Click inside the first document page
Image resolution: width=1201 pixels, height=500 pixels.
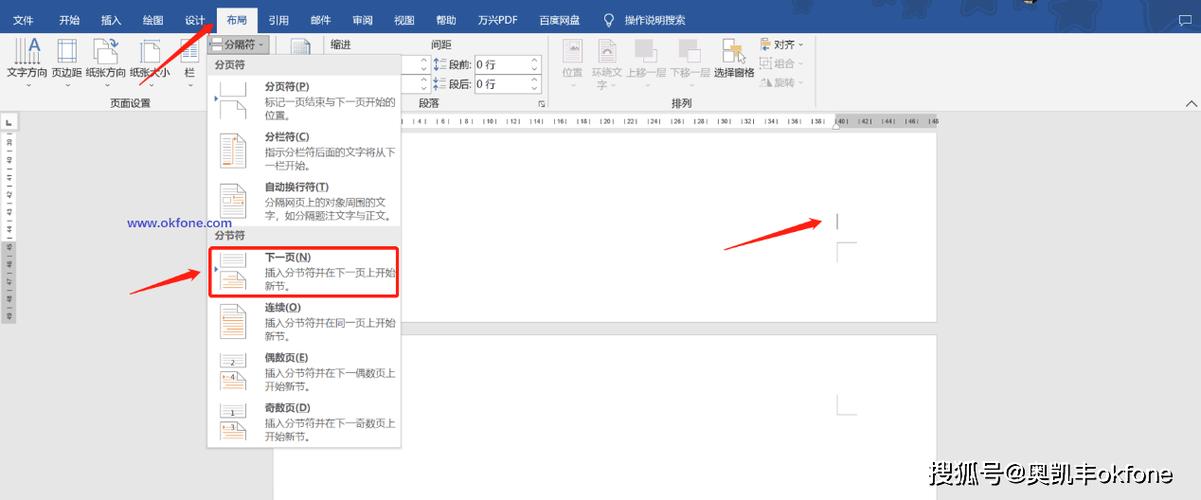click(x=668, y=227)
